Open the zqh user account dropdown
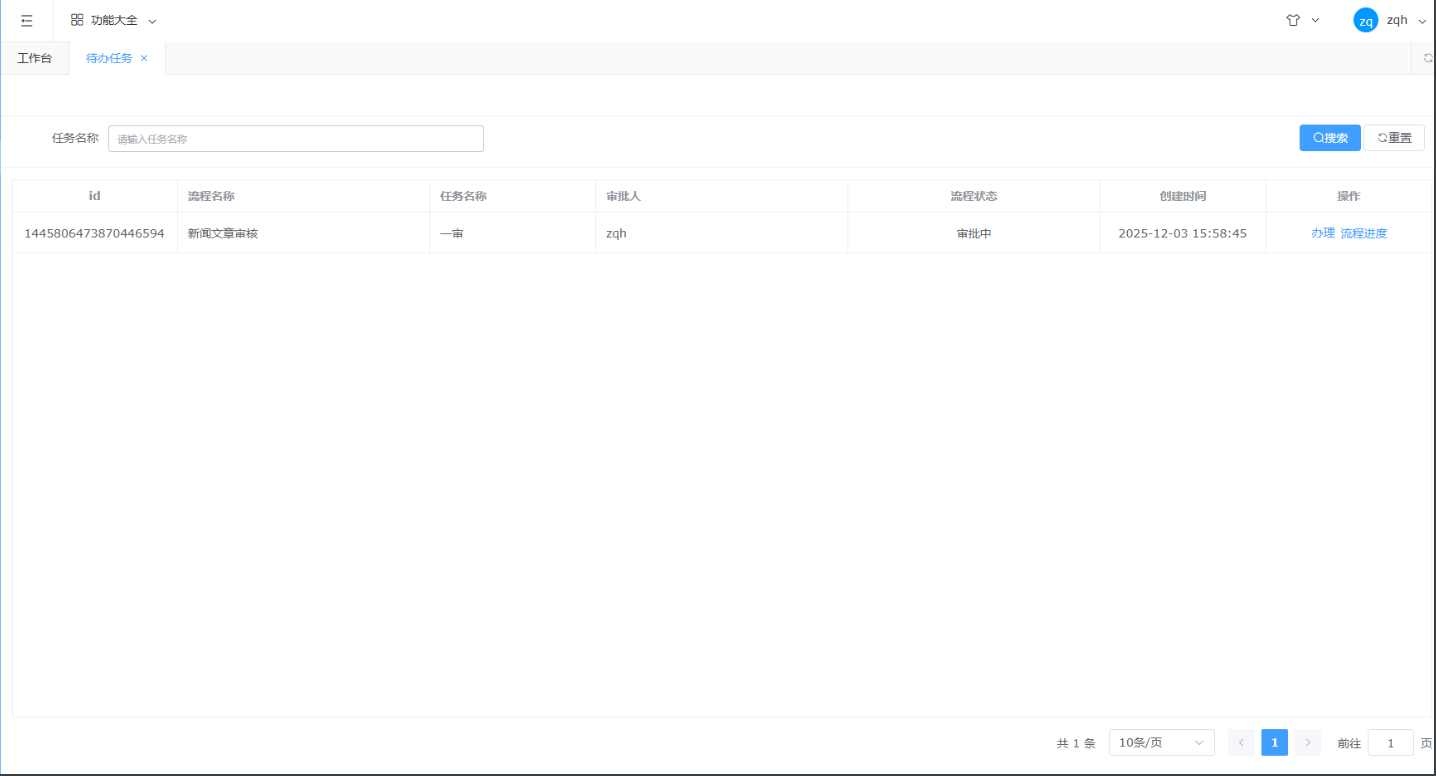The image size is (1436, 776). point(1422,21)
